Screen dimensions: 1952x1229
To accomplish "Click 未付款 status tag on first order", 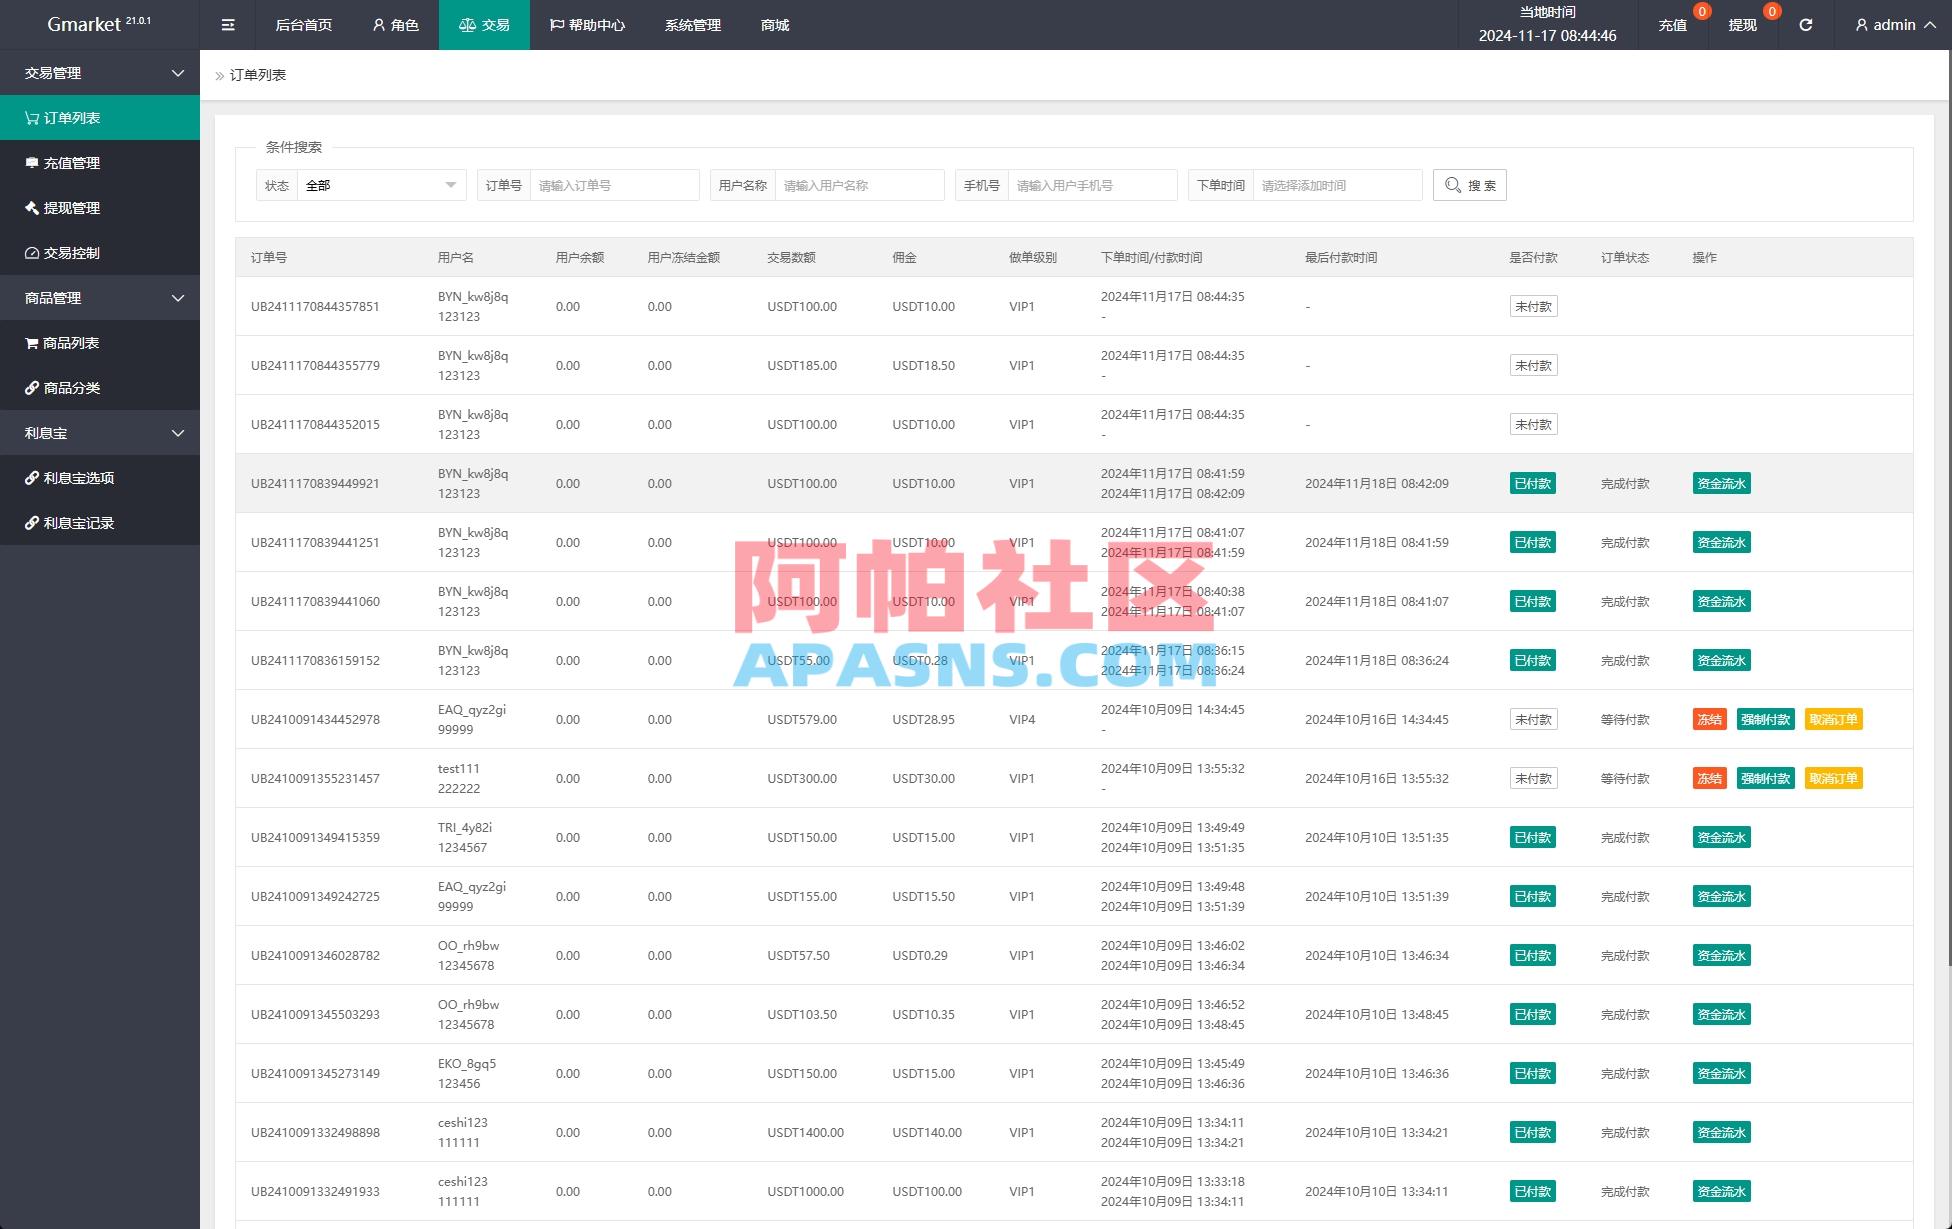I will click(x=1533, y=306).
